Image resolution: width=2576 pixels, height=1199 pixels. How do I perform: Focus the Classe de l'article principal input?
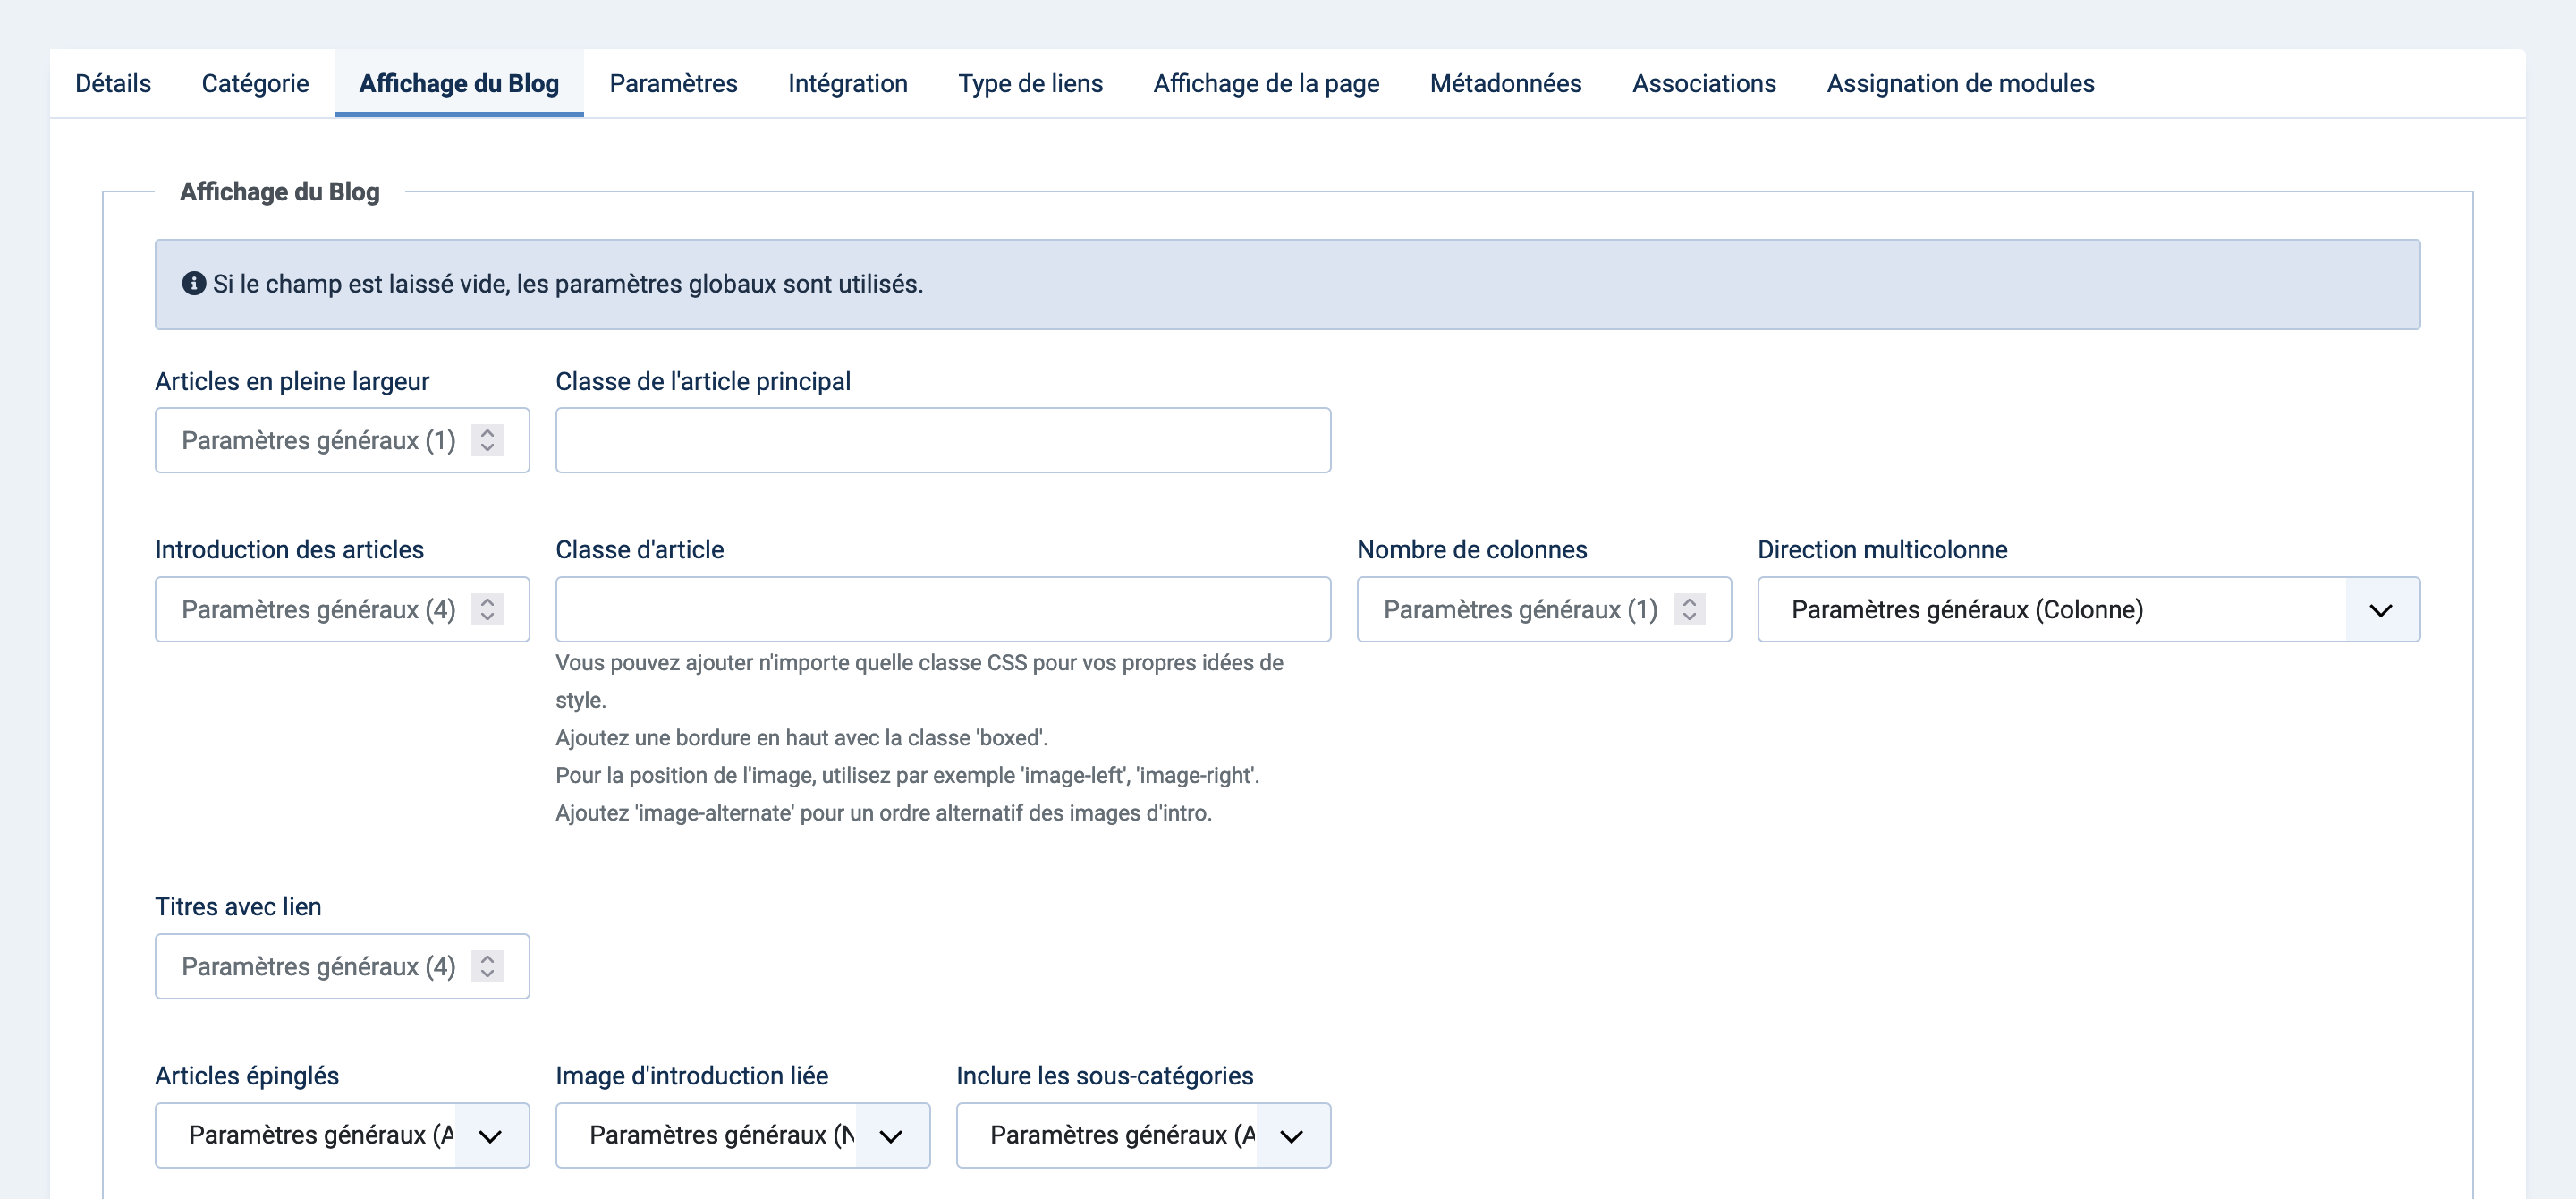(943, 440)
